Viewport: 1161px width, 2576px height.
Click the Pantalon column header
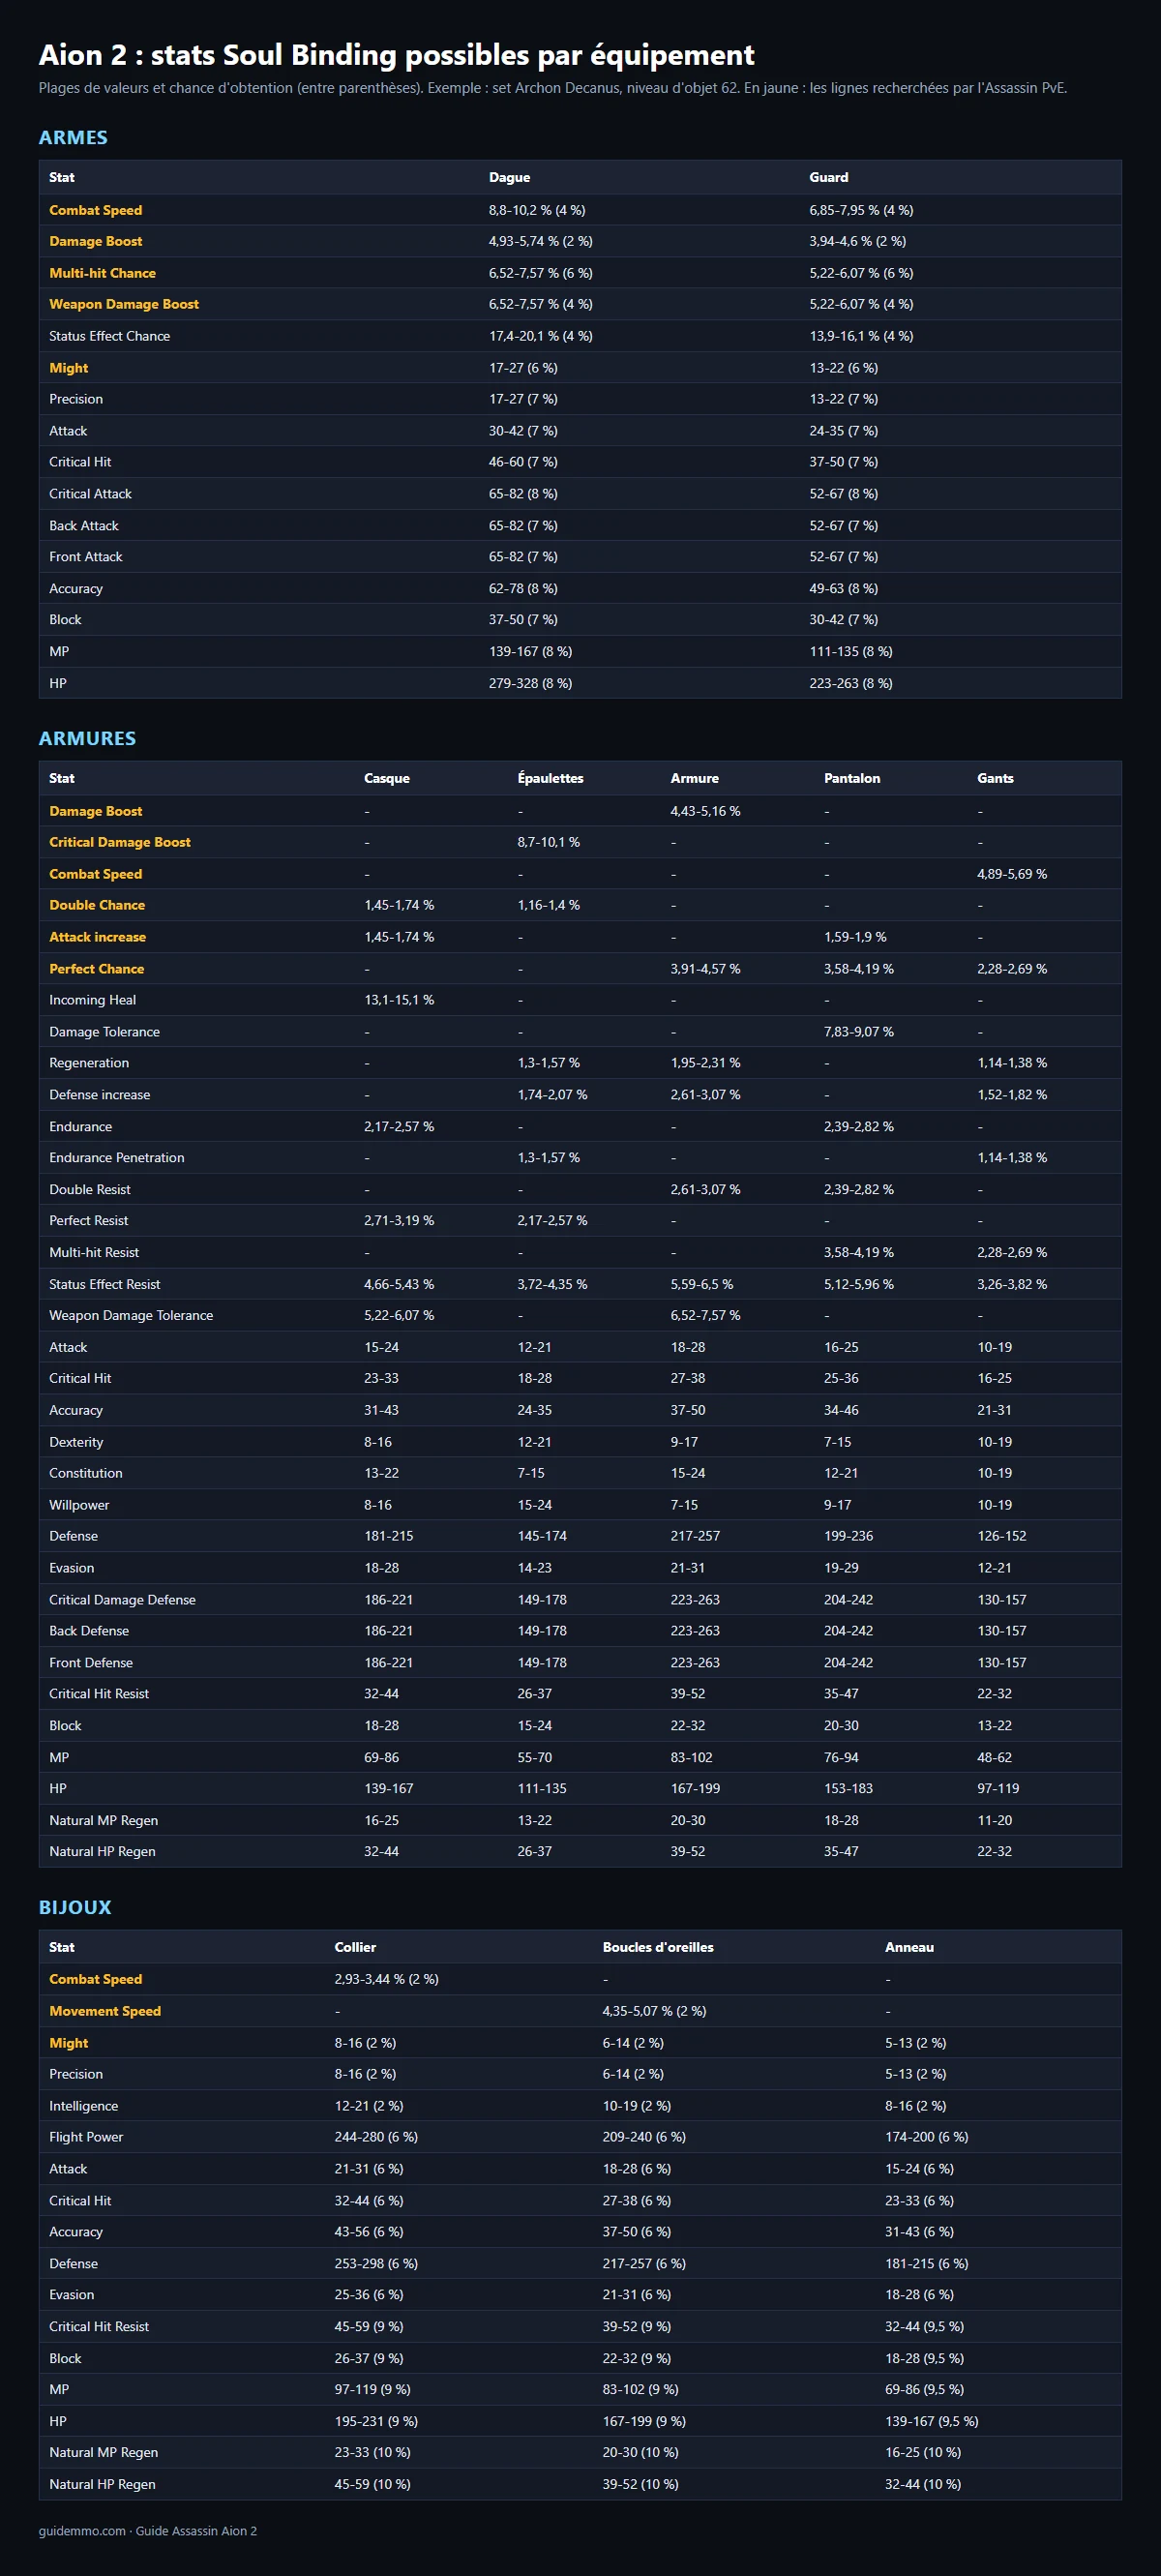click(852, 778)
